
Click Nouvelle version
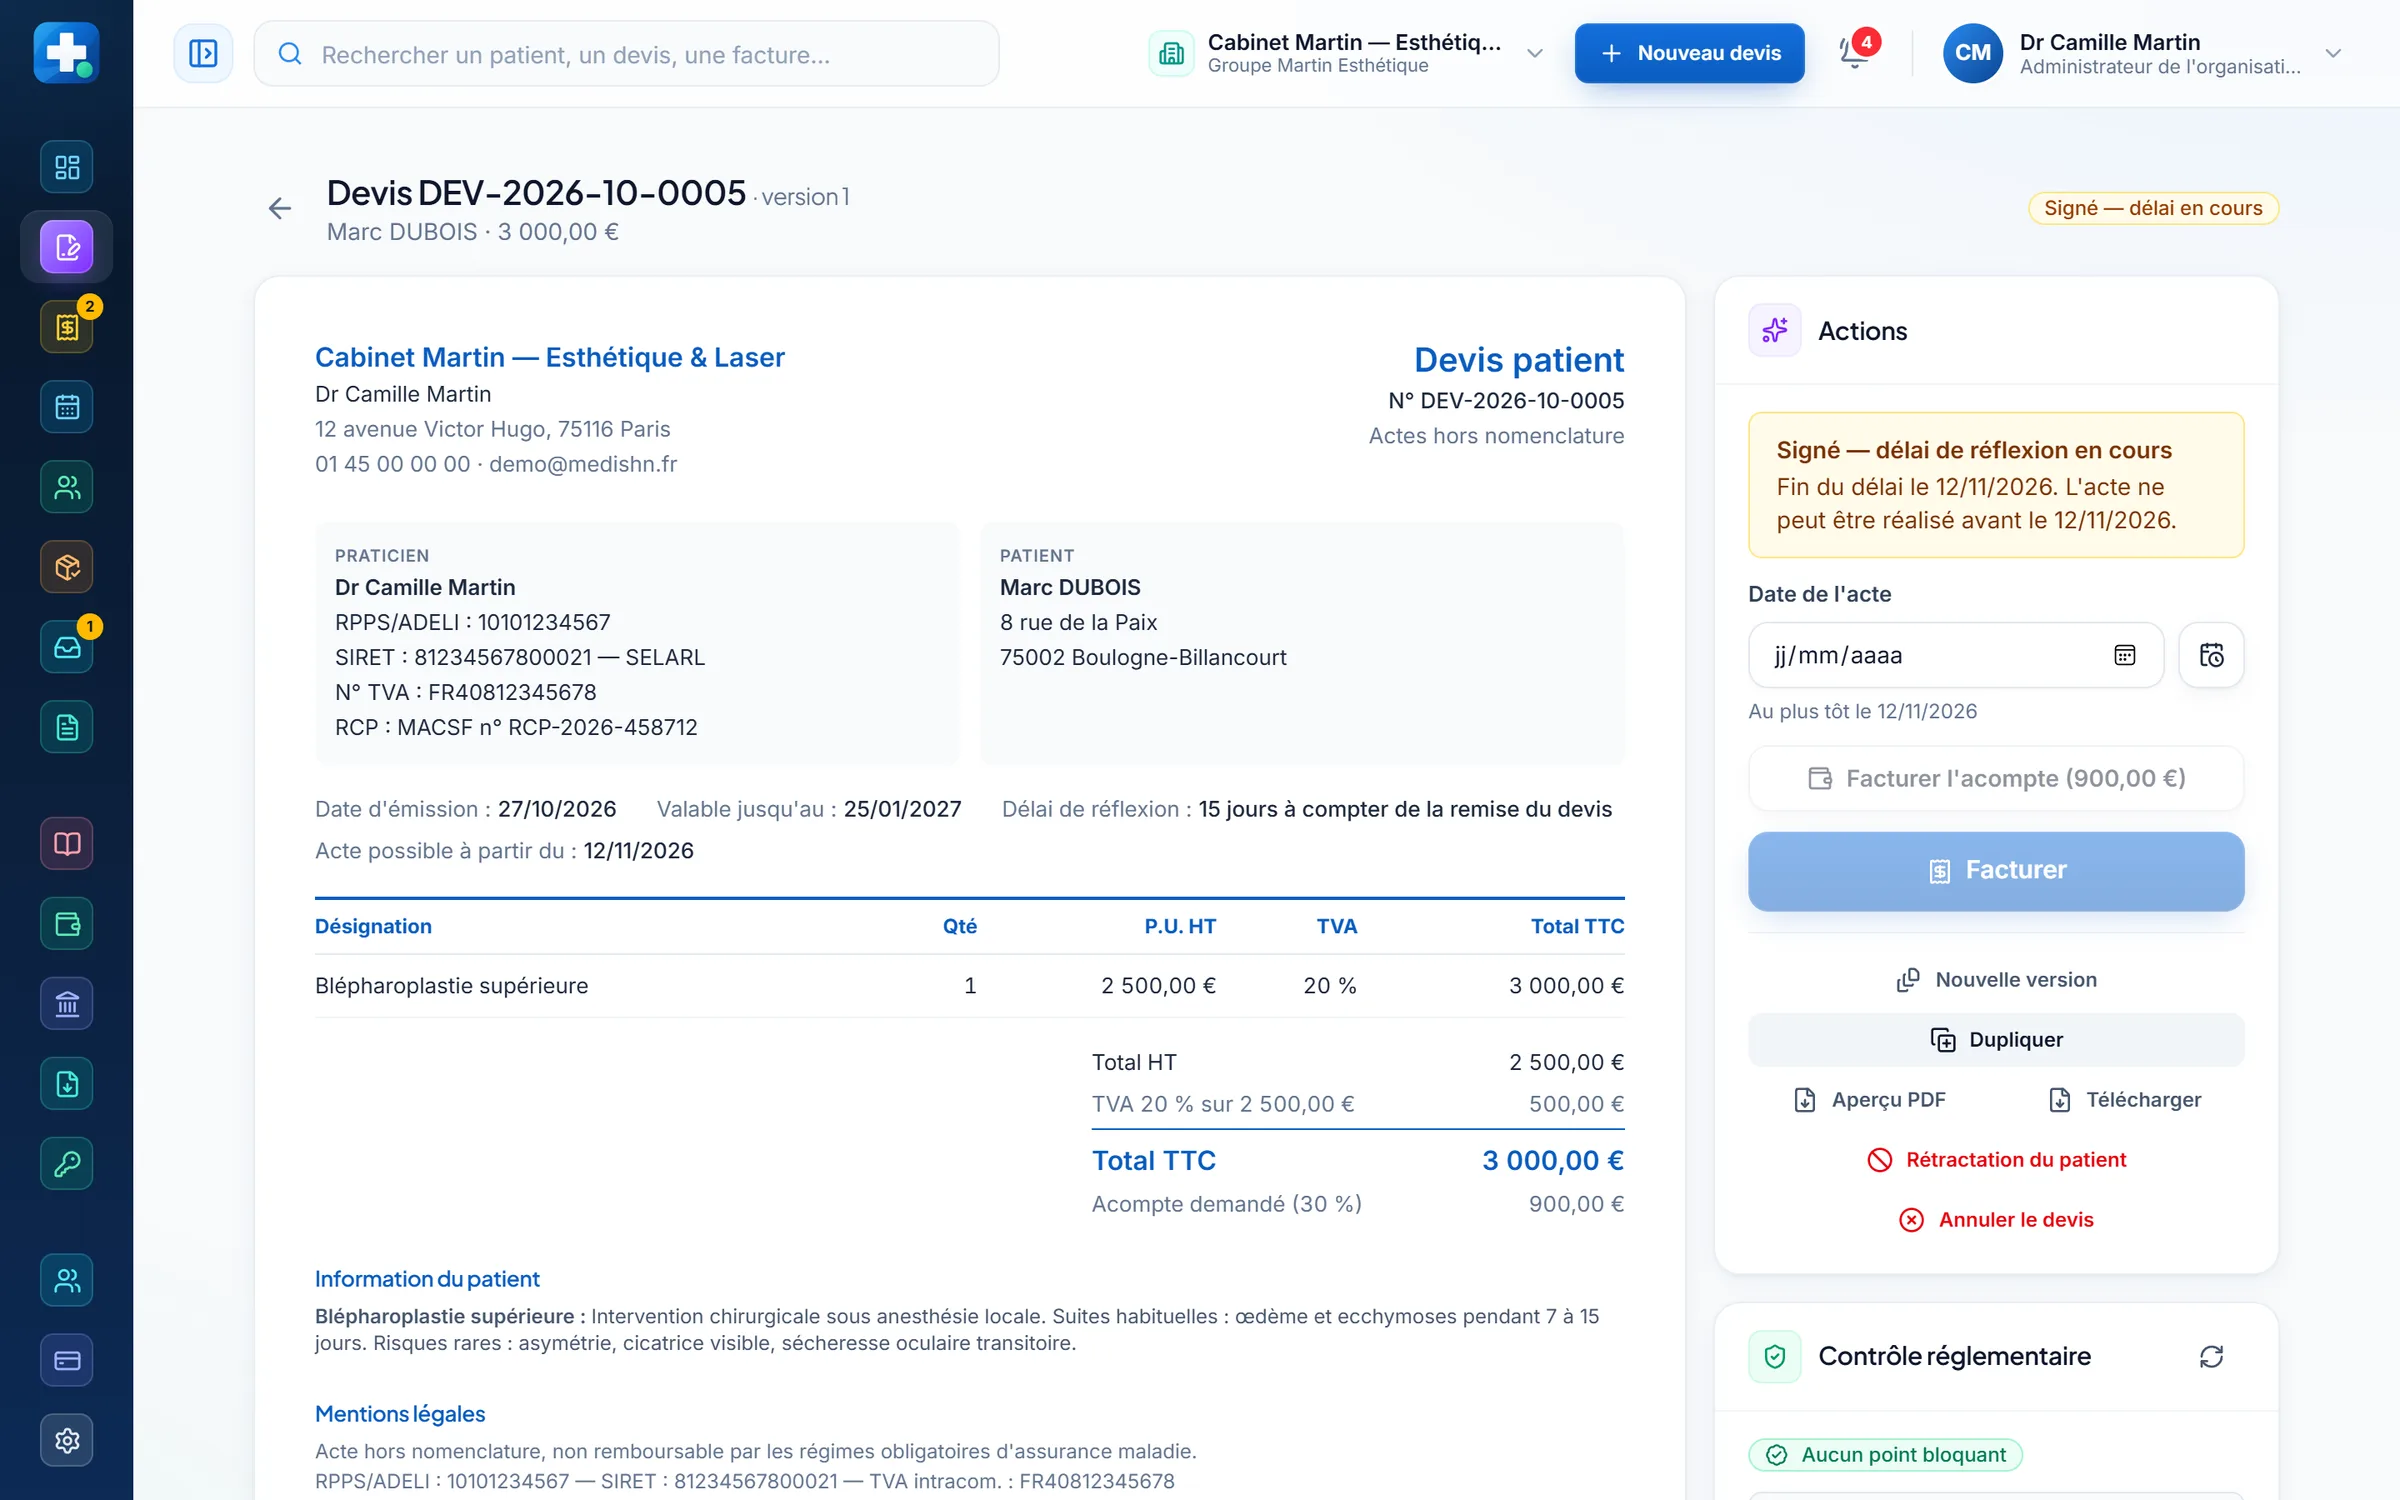tap(1996, 980)
